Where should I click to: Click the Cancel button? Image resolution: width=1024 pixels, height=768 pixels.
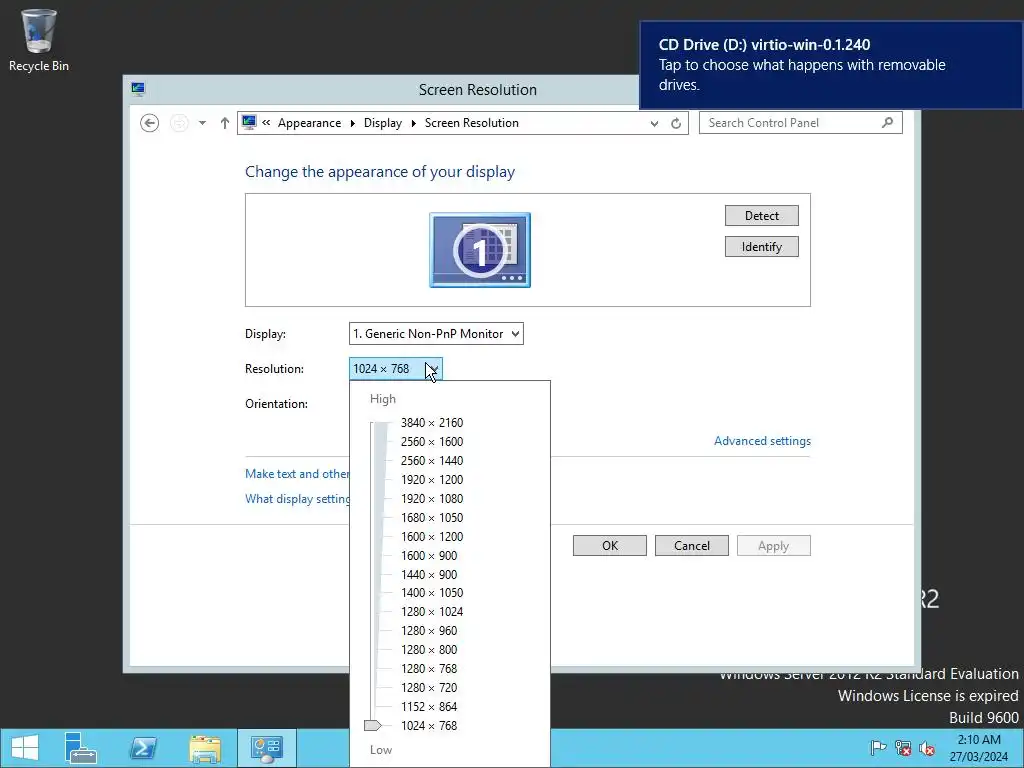692,546
